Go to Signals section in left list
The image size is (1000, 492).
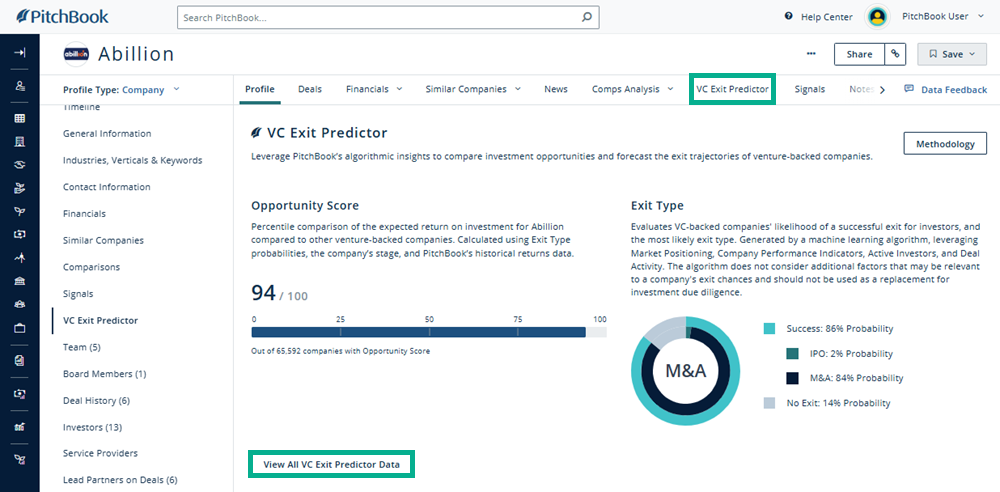(x=78, y=294)
